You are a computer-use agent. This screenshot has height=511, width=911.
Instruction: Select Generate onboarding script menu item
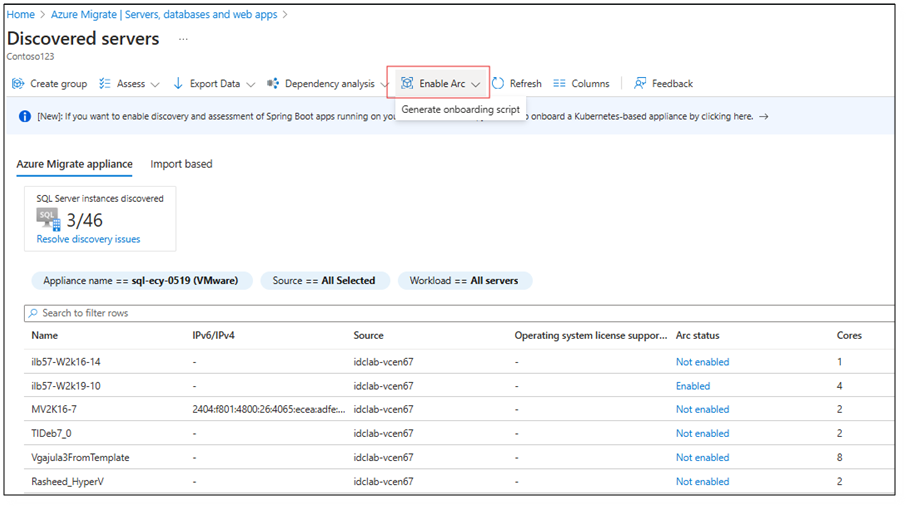tap(461, 109)
